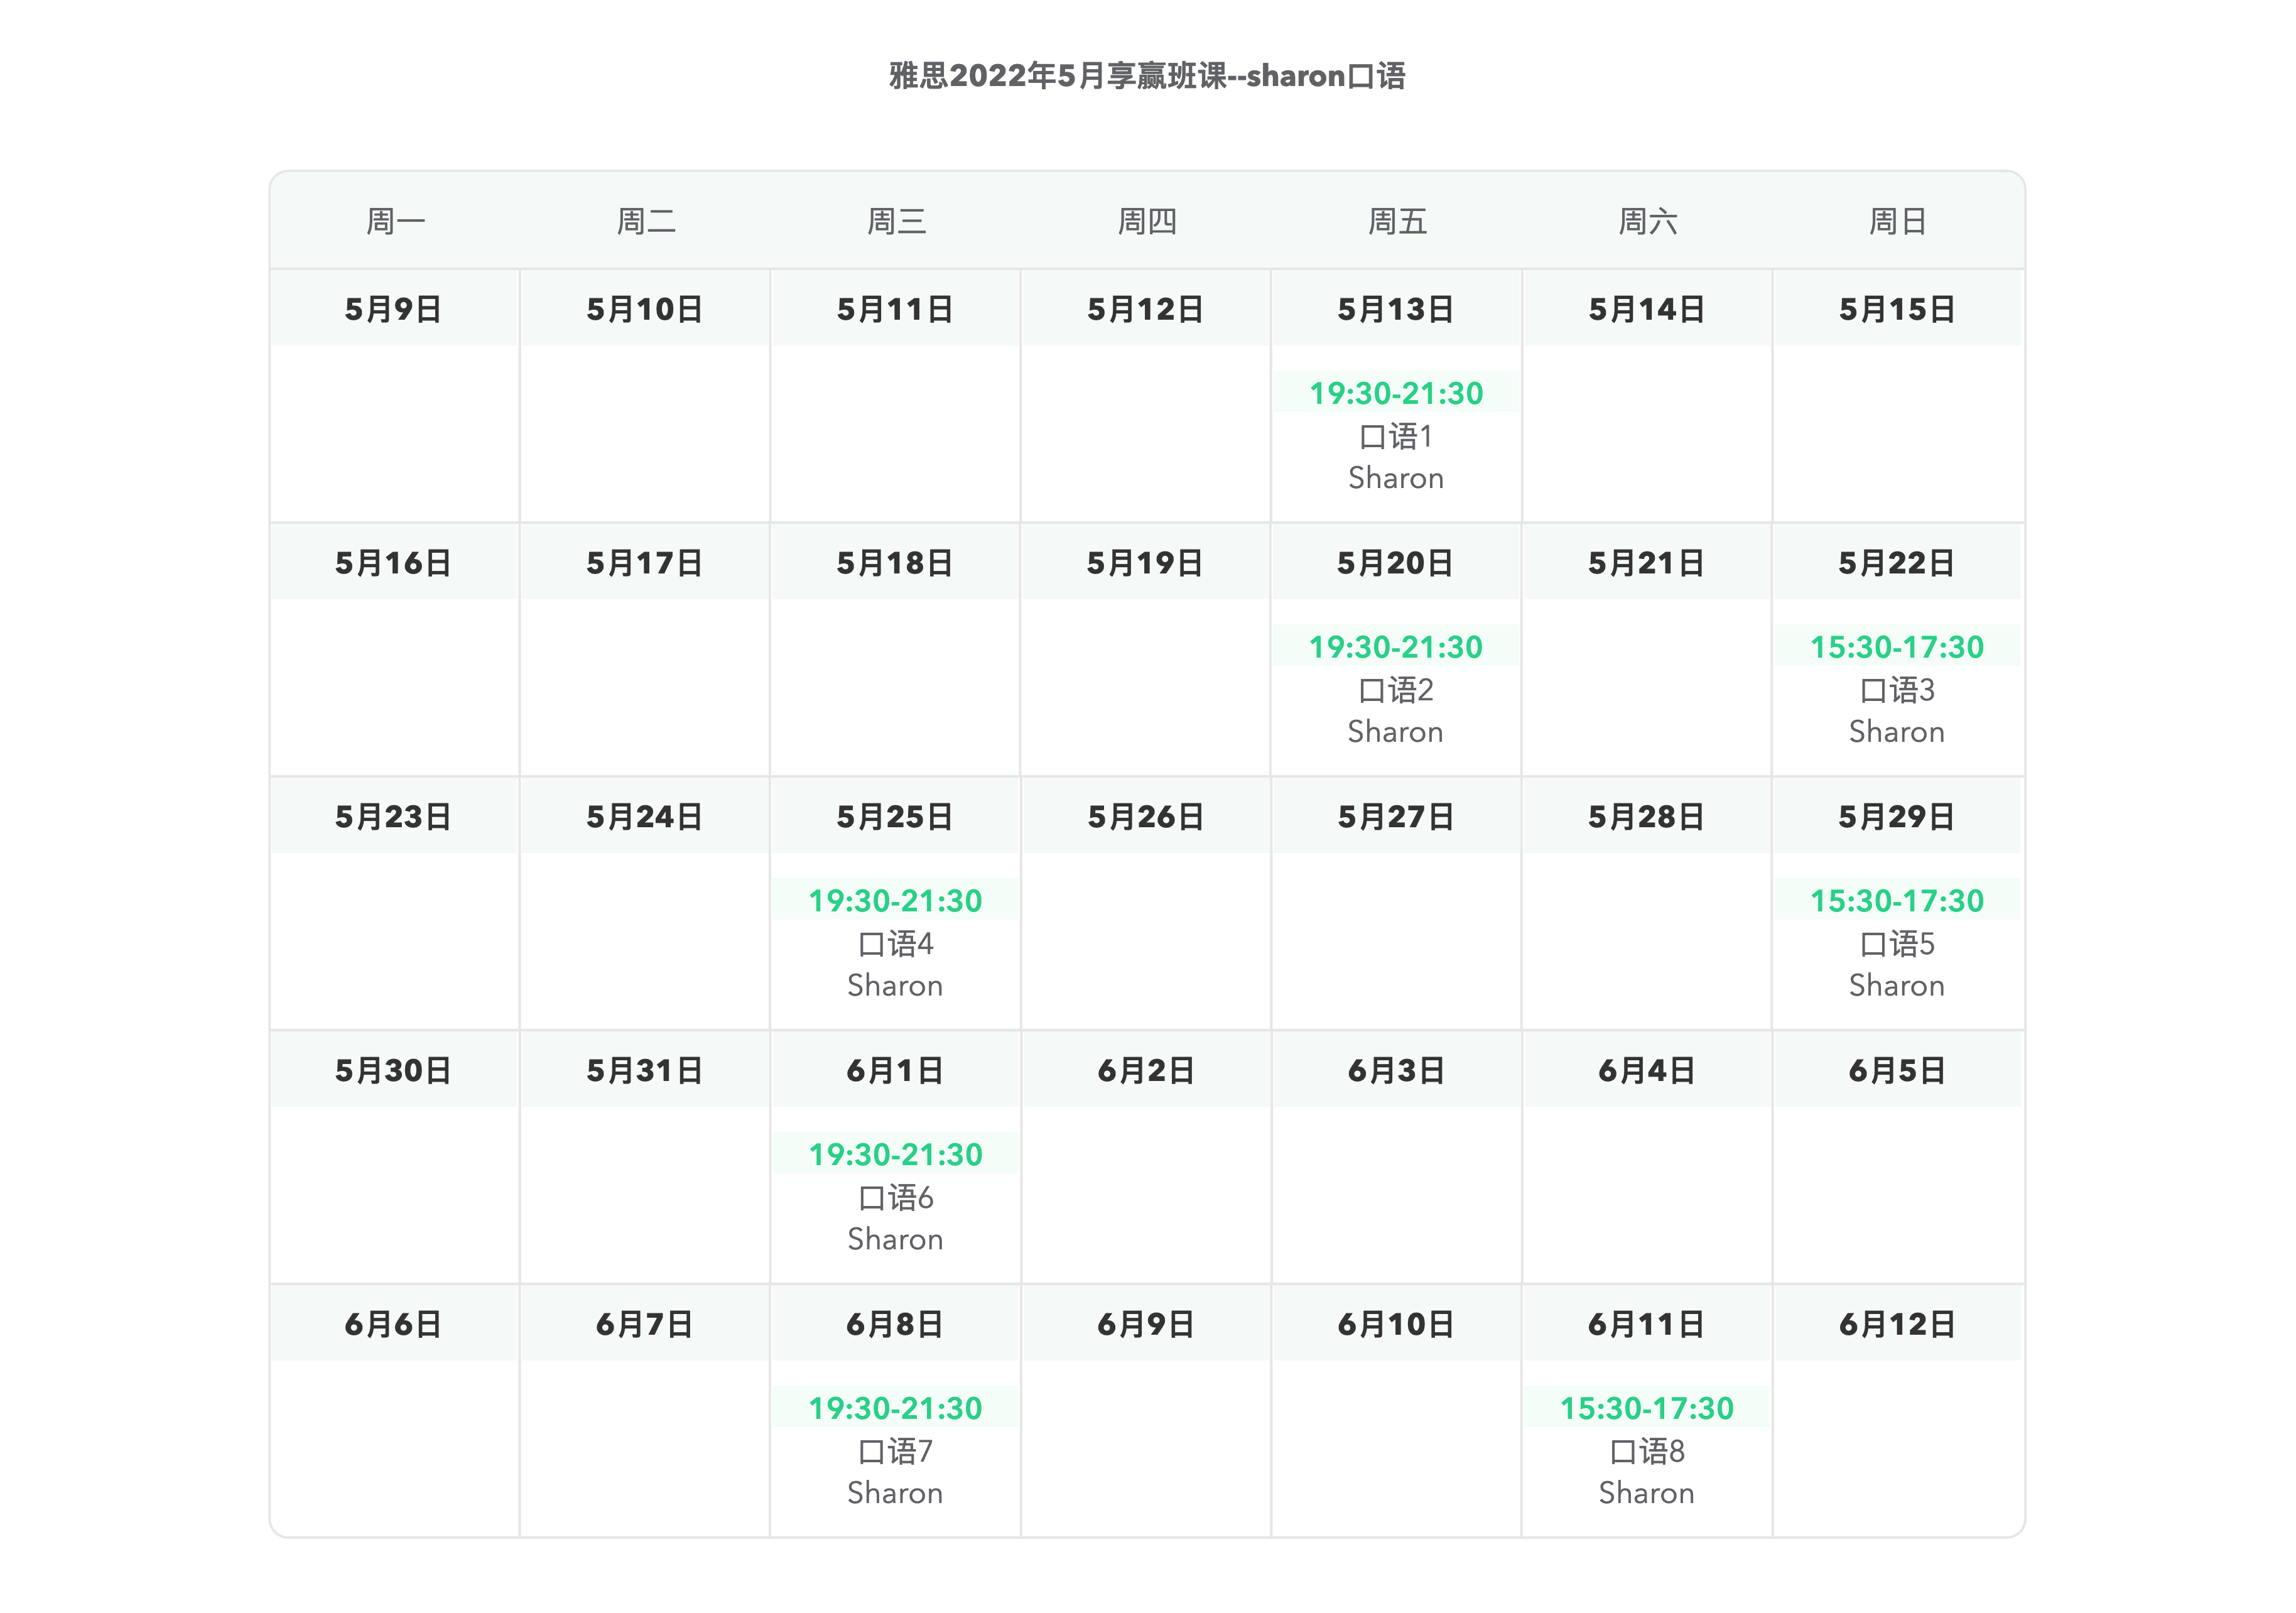Click the 周一 column header
2296x1613 pixels.
click(x=395, y=221)
